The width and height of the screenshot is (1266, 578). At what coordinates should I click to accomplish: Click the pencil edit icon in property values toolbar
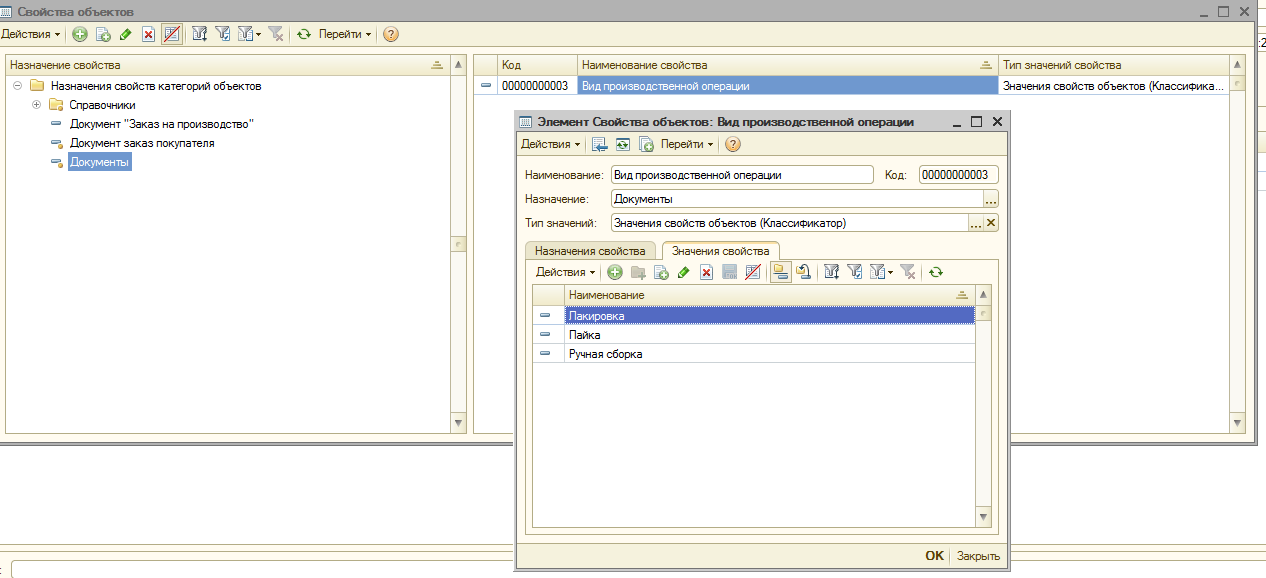(684, 272)
